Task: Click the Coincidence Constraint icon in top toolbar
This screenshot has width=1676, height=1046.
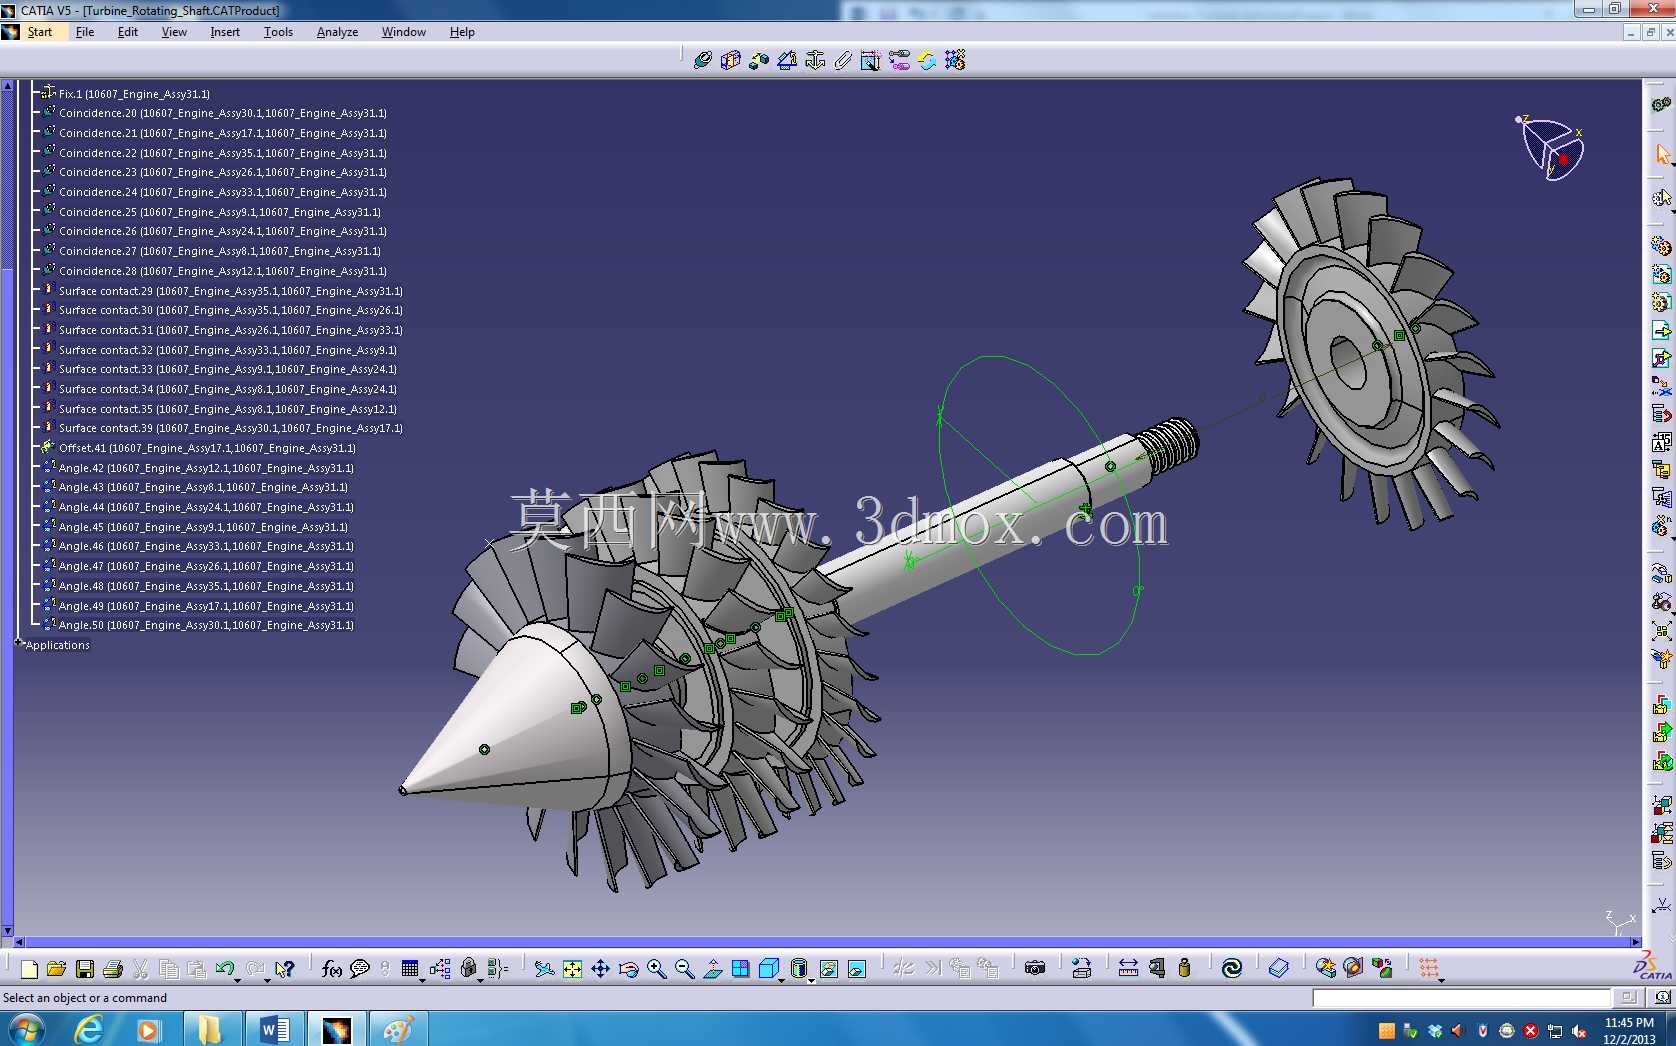Action: point(703,60)
